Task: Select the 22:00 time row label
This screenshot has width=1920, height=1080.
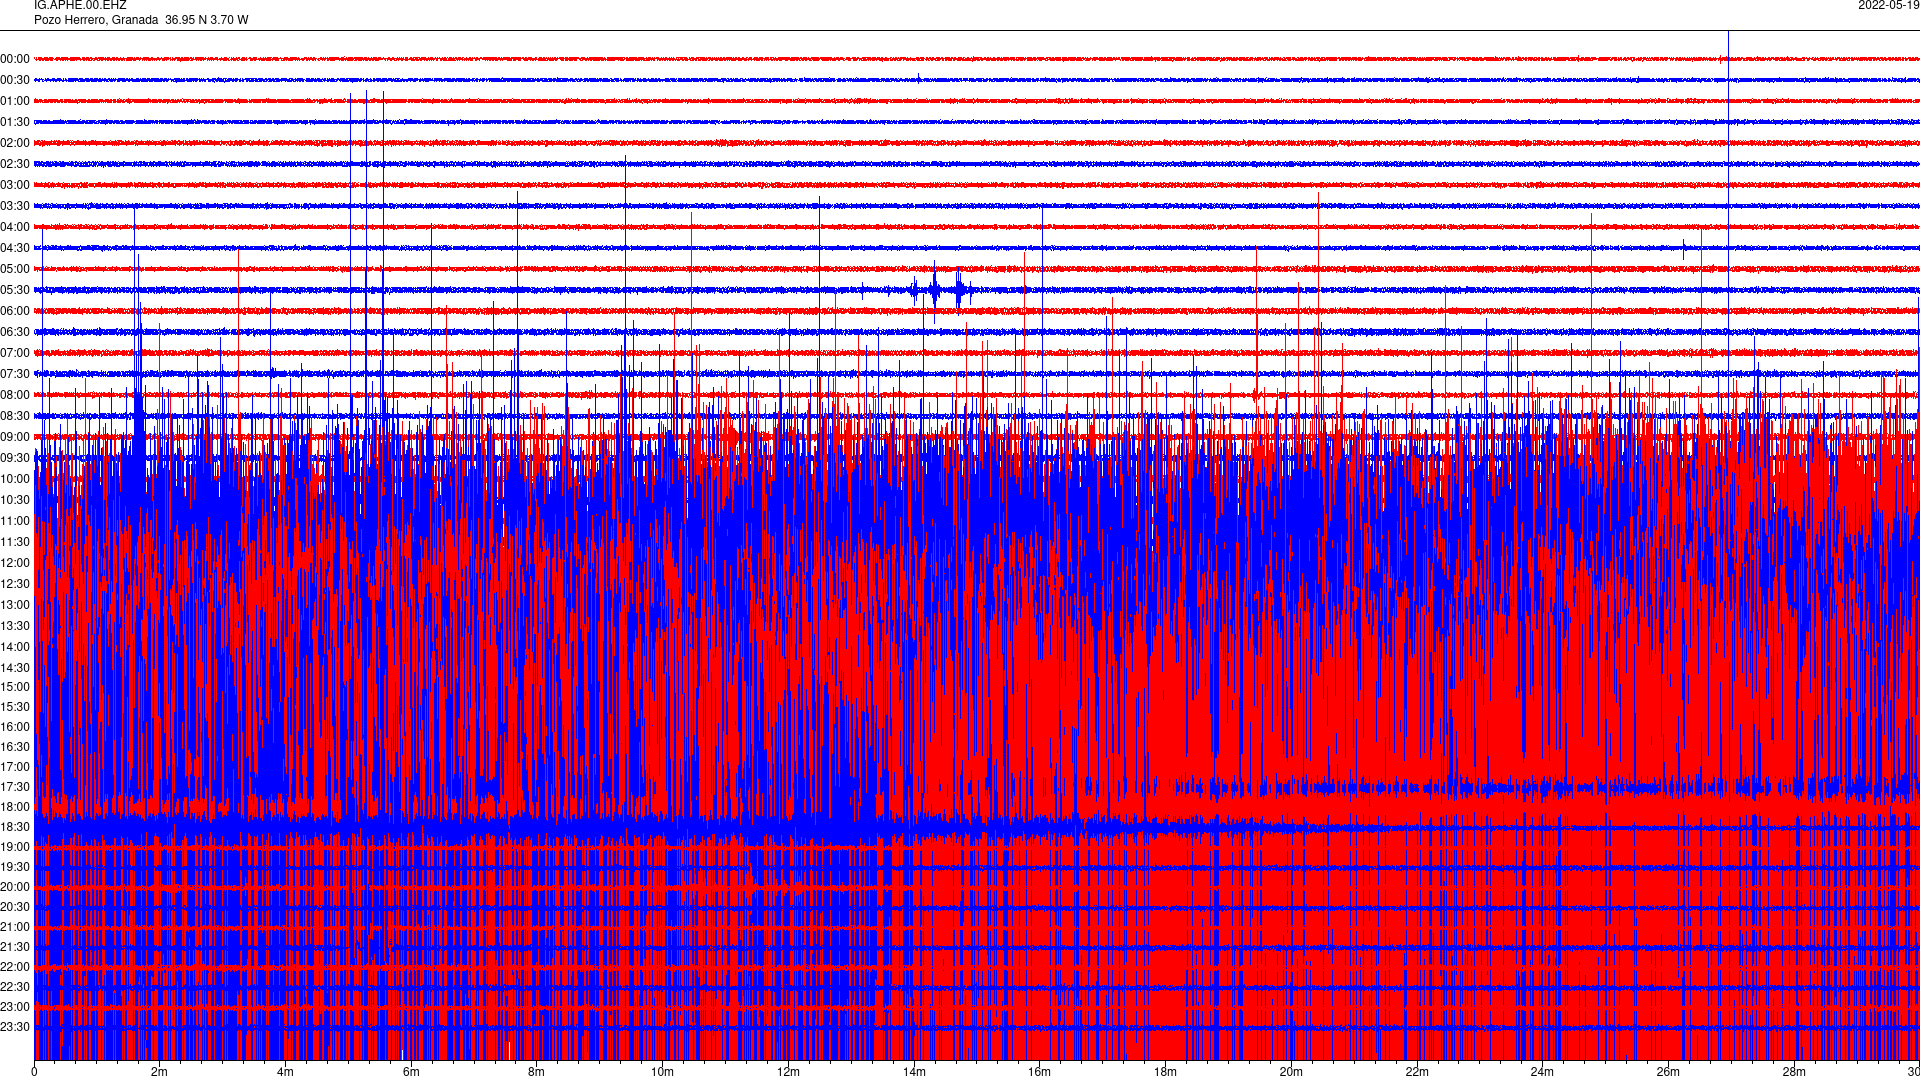Action: [x=15, y=967]
